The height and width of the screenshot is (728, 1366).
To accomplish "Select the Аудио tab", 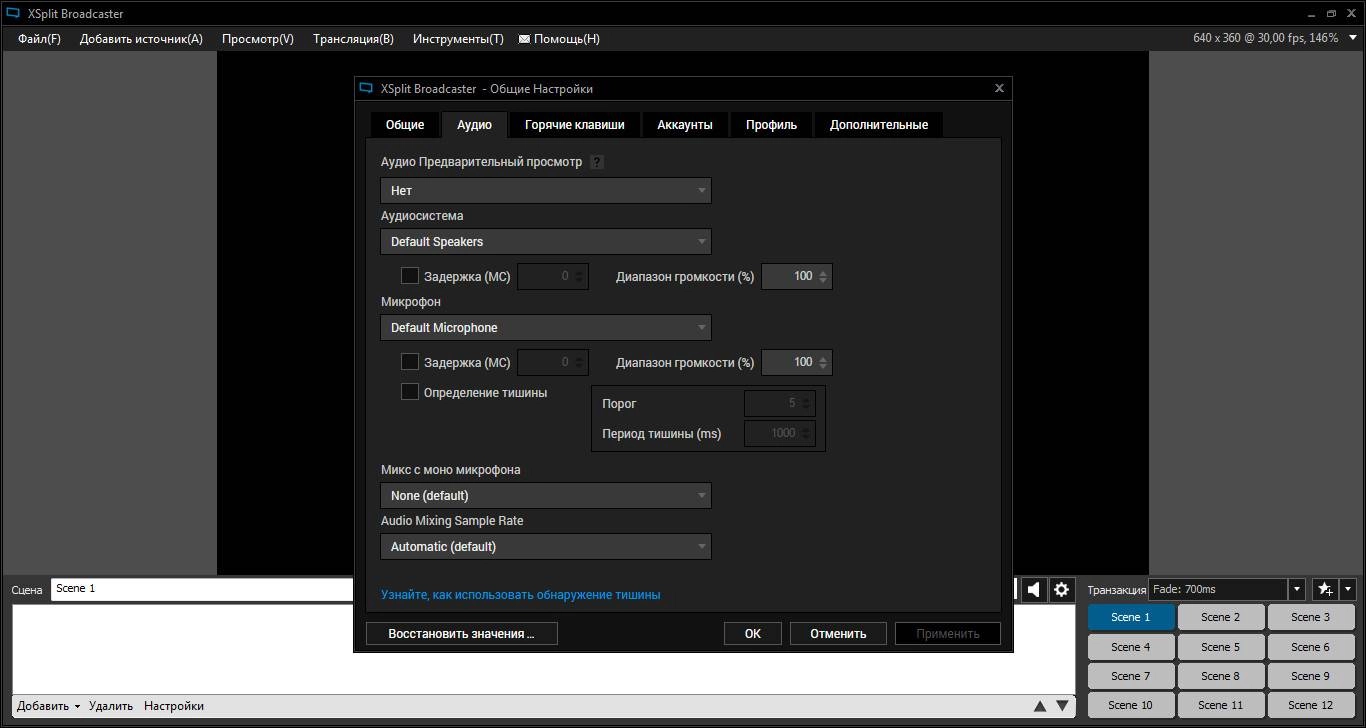I will coord(474,125).
